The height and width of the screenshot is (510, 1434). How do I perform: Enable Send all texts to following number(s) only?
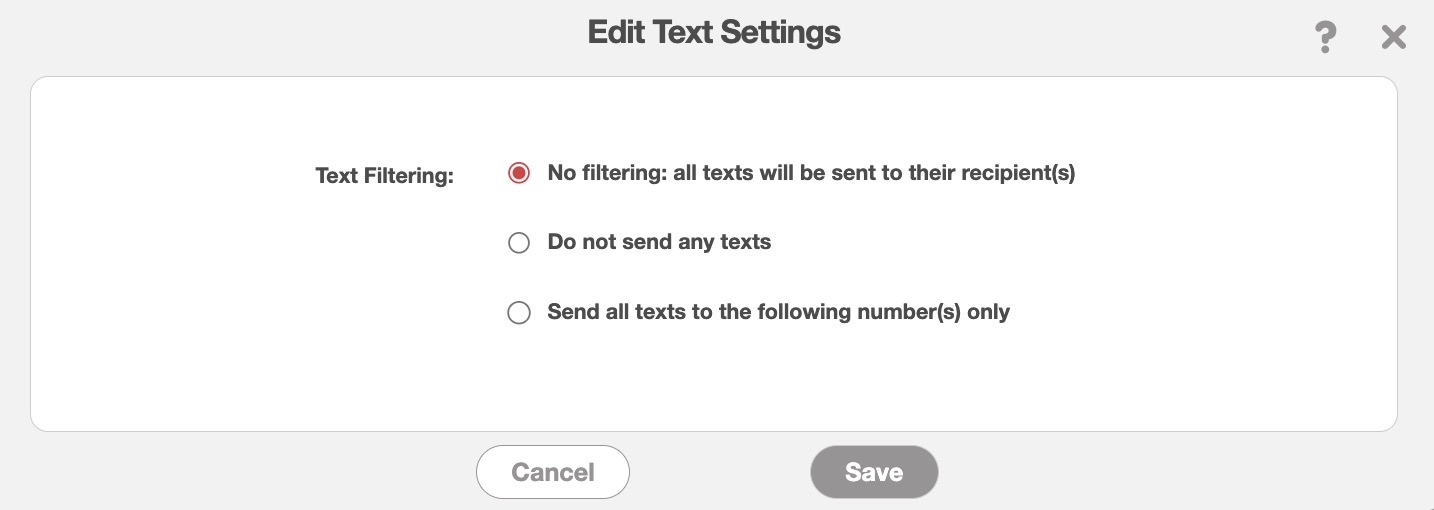pos(519,313)
